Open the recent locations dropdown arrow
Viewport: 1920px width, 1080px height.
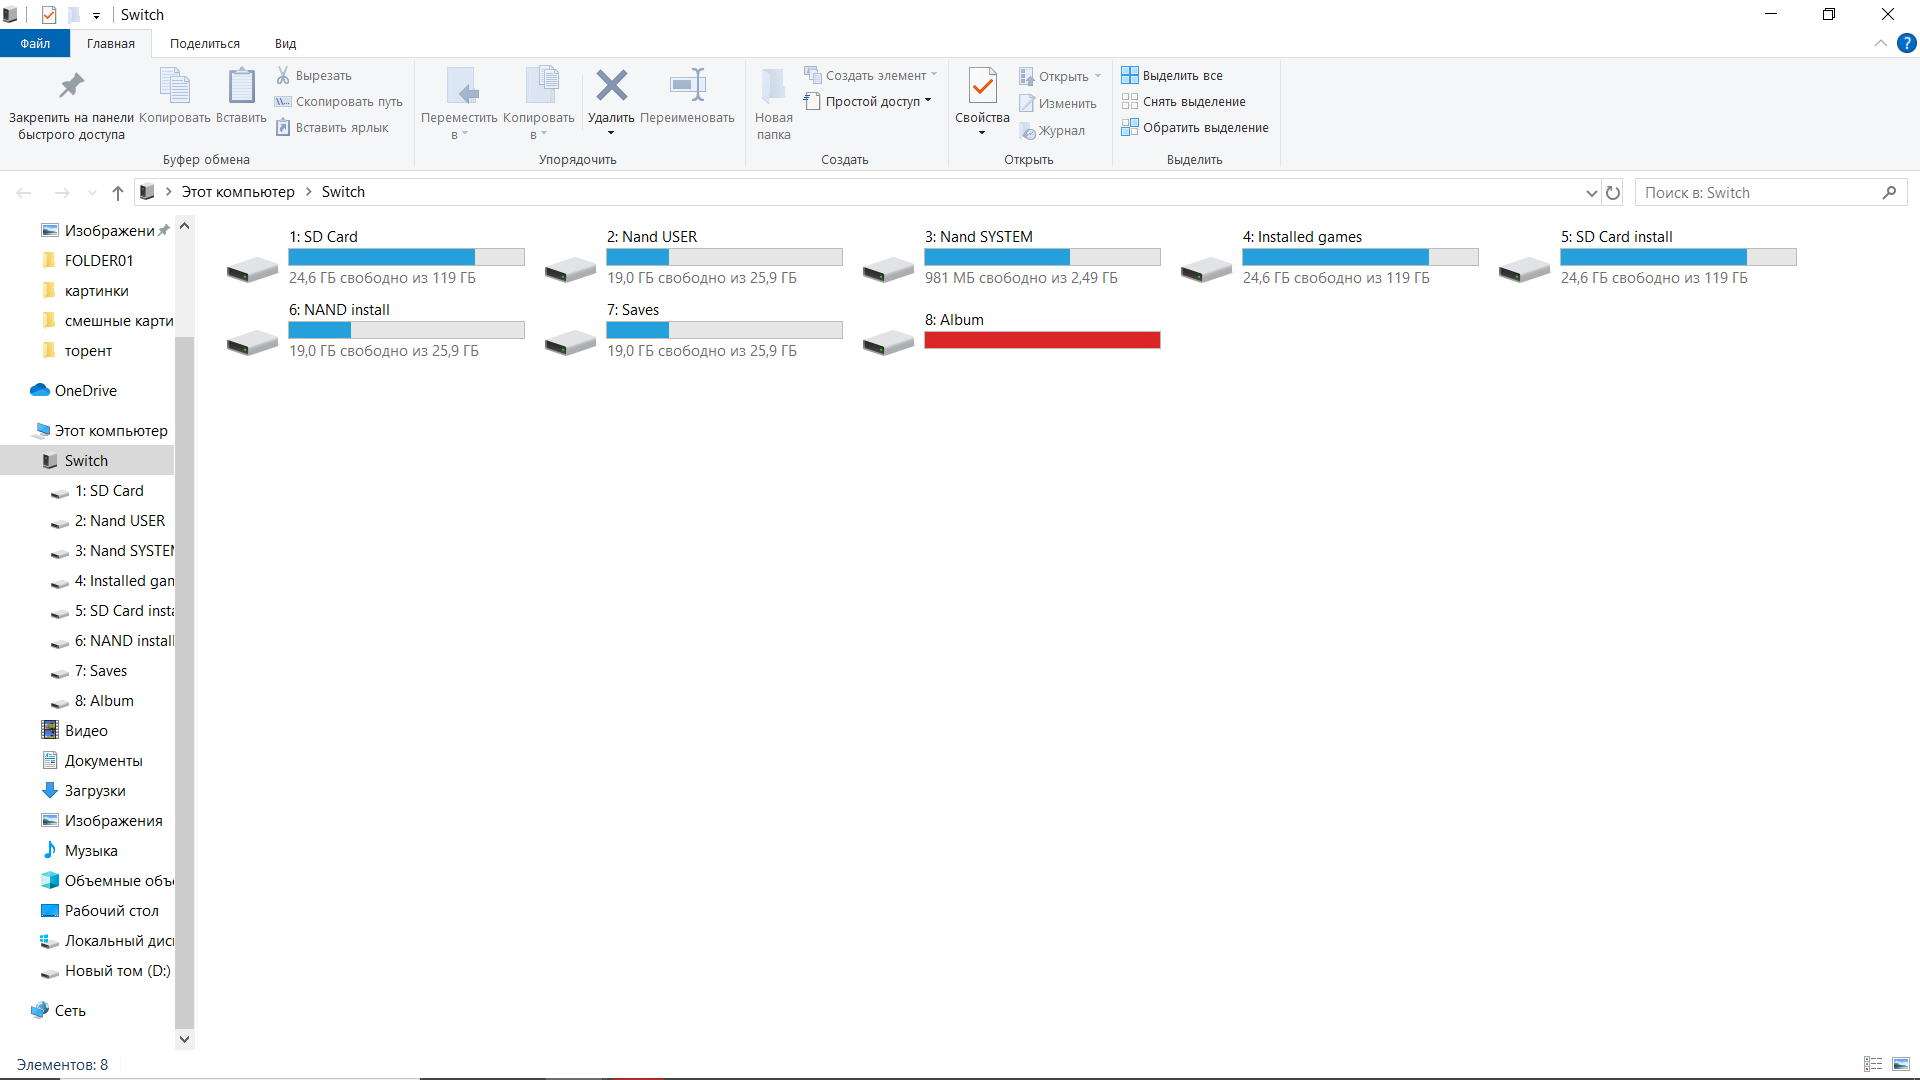point(92,192)
